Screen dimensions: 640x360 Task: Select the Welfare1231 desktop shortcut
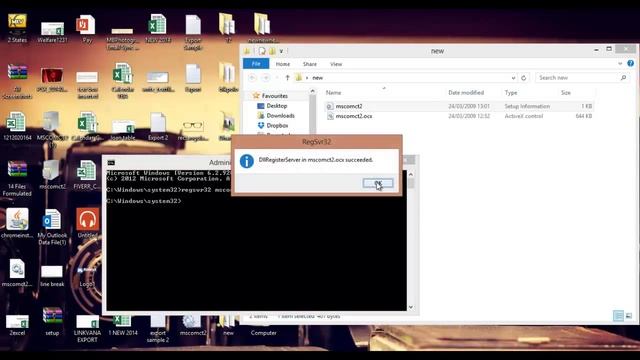coord(52,32)
